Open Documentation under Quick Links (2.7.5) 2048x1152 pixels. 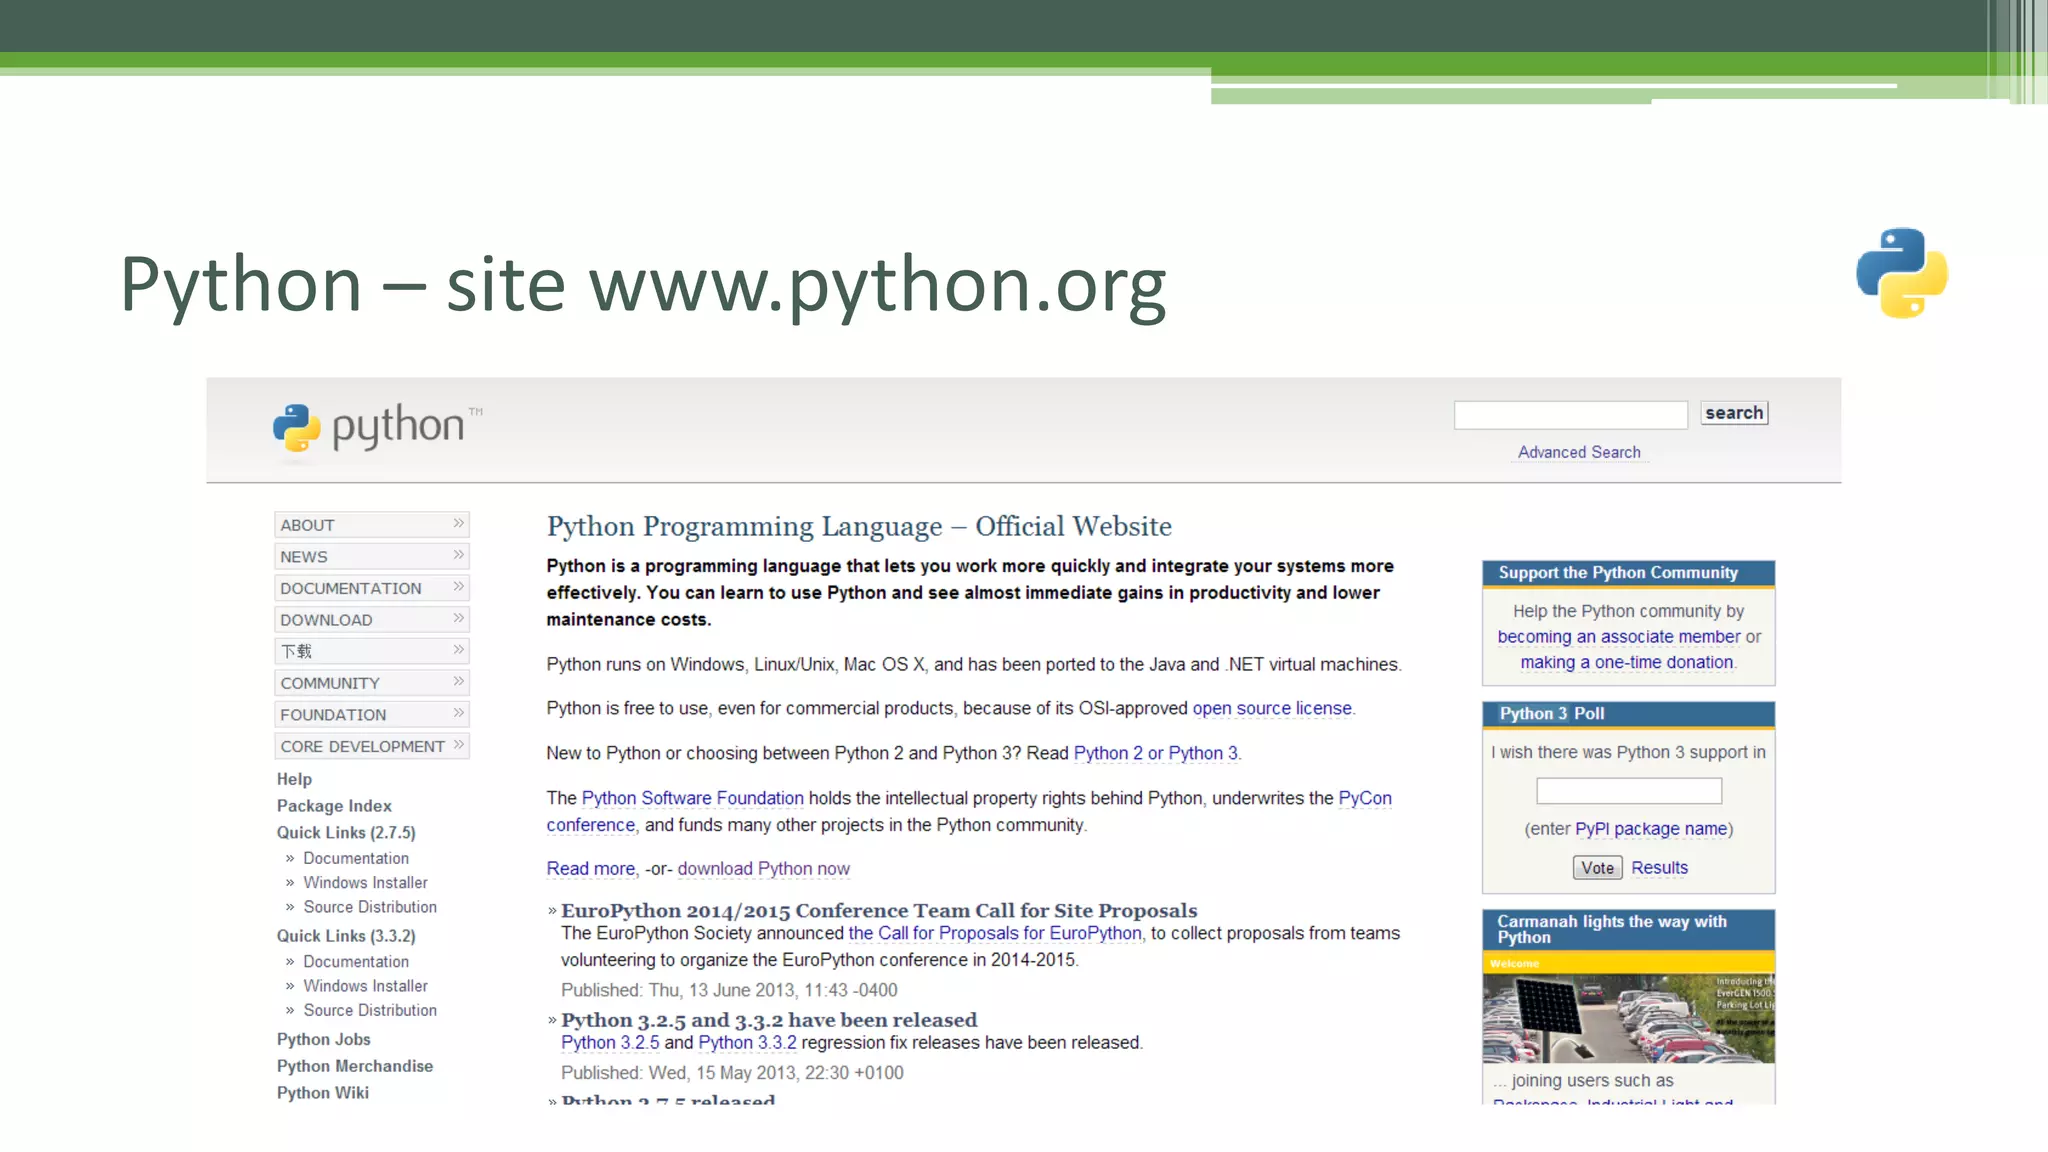tap(356, 858)
